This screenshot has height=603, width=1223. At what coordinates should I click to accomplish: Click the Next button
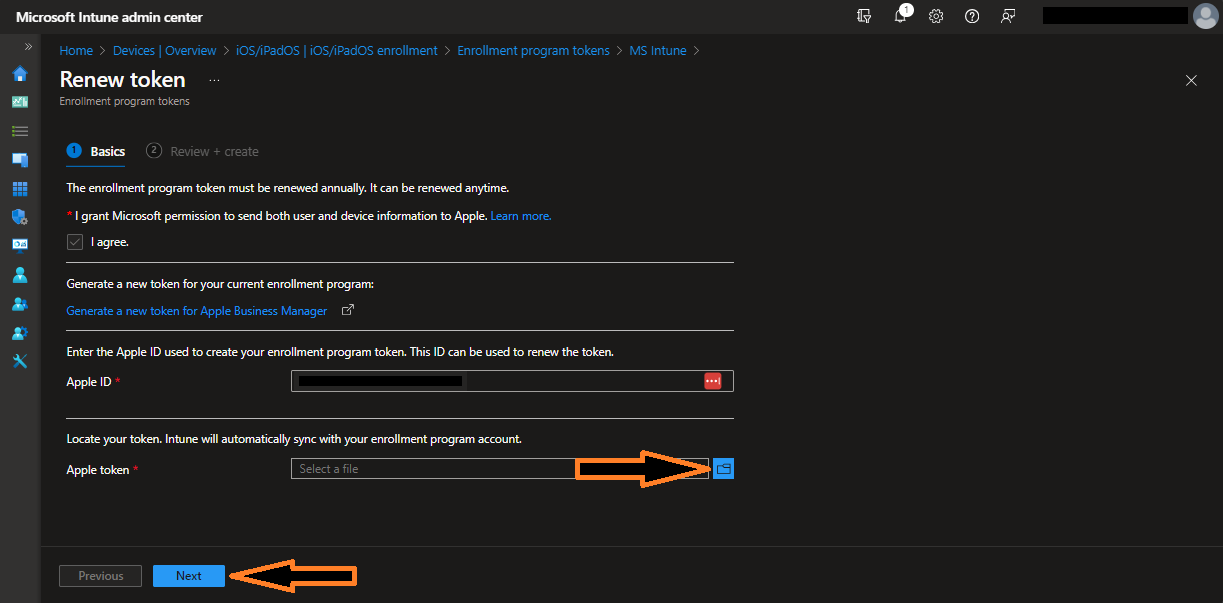coord(188,575)
